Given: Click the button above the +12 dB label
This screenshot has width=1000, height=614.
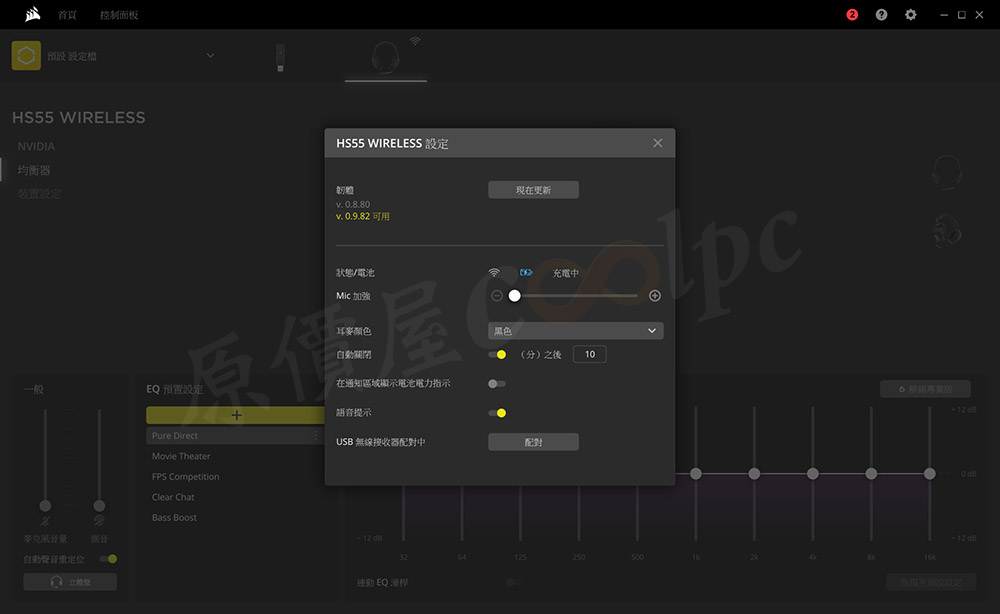Looking at the screenshot, I should click(x=925, y=389).
